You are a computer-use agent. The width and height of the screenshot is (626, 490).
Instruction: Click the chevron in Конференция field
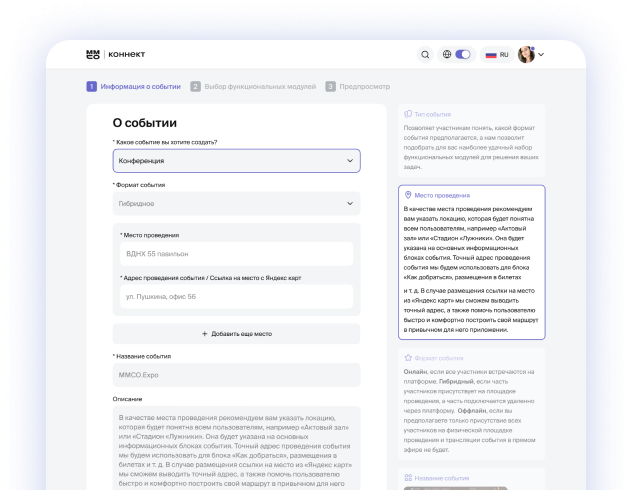click(350, 161)
